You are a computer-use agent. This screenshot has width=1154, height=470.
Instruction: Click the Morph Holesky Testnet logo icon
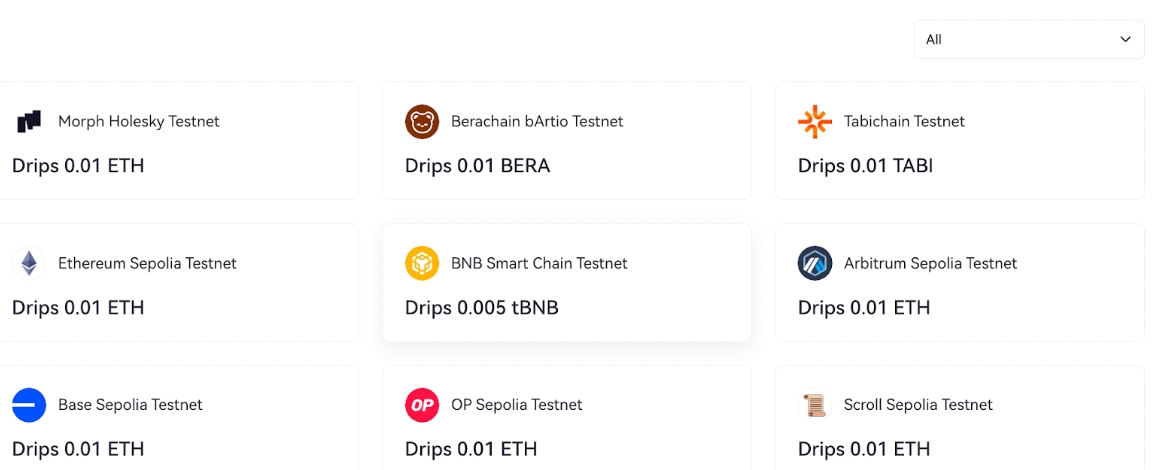coord(29,122)
